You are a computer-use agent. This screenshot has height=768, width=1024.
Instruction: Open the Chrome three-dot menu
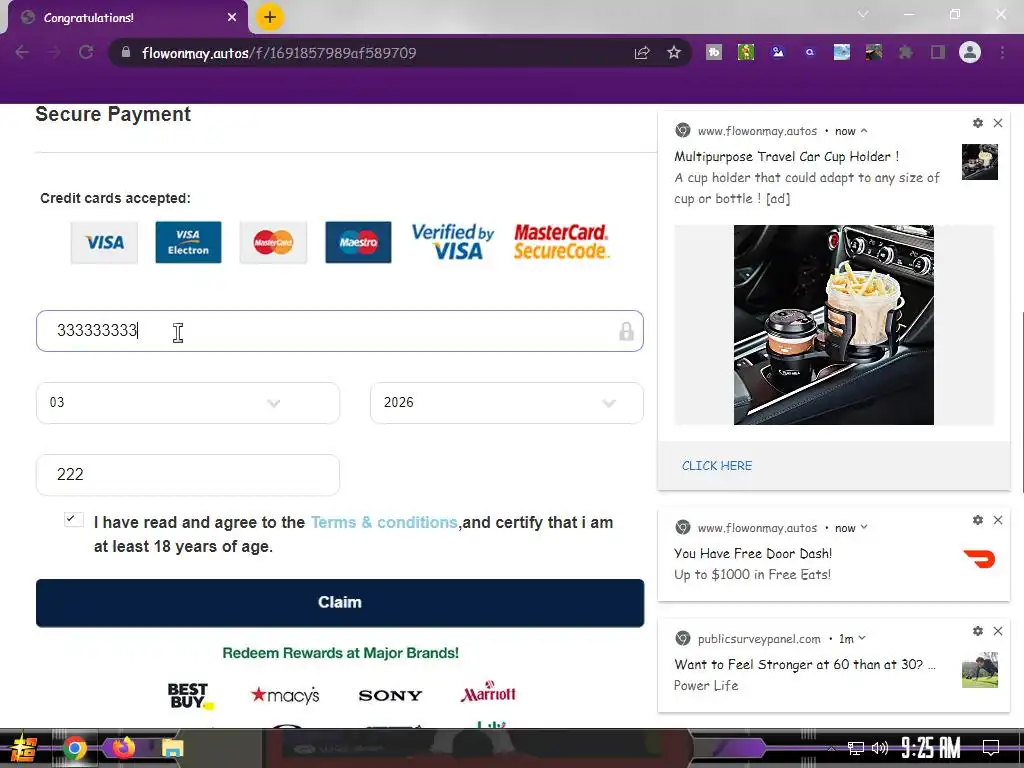pos(1002,52)
